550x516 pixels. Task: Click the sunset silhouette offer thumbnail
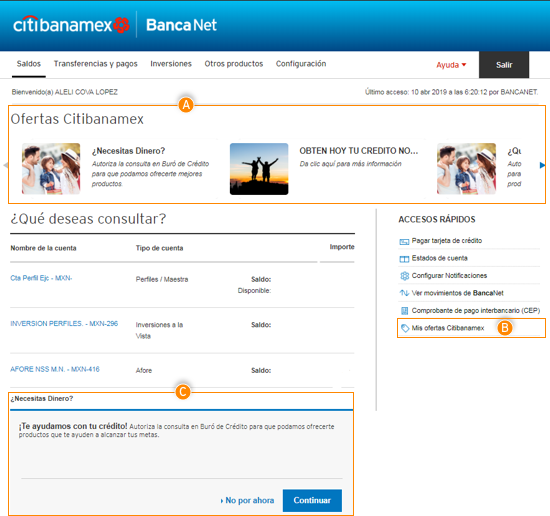coord(259,169)
